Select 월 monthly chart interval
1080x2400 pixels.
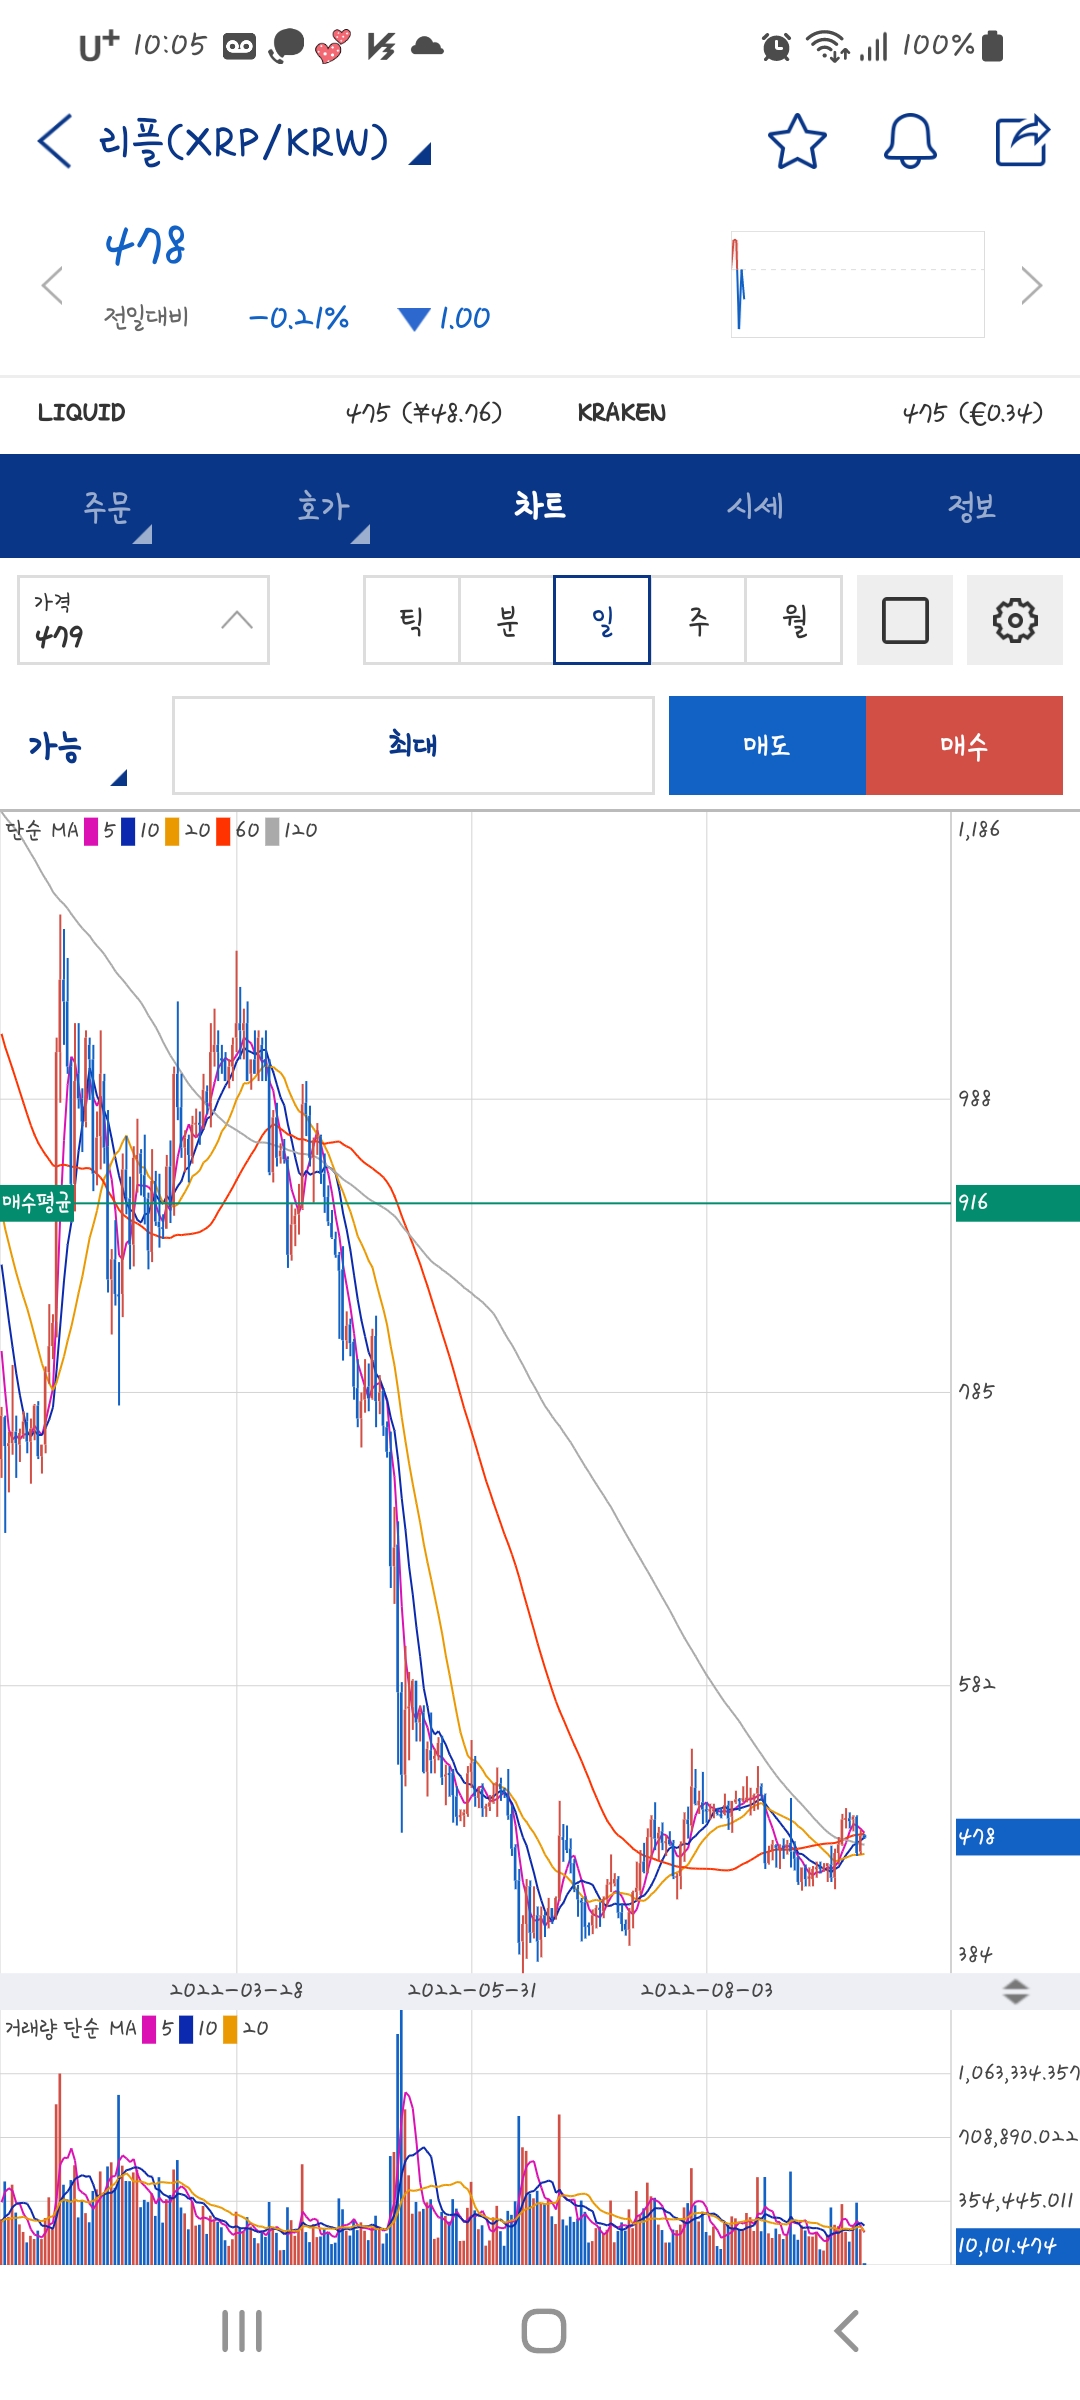[794, 620]
